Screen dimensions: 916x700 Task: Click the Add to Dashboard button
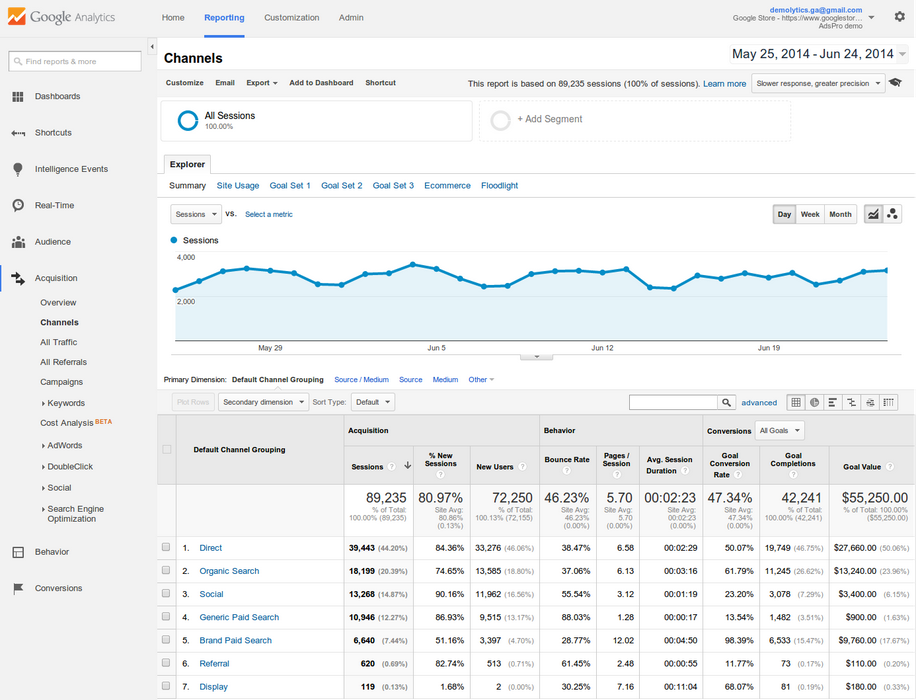(x=321, y=83)
